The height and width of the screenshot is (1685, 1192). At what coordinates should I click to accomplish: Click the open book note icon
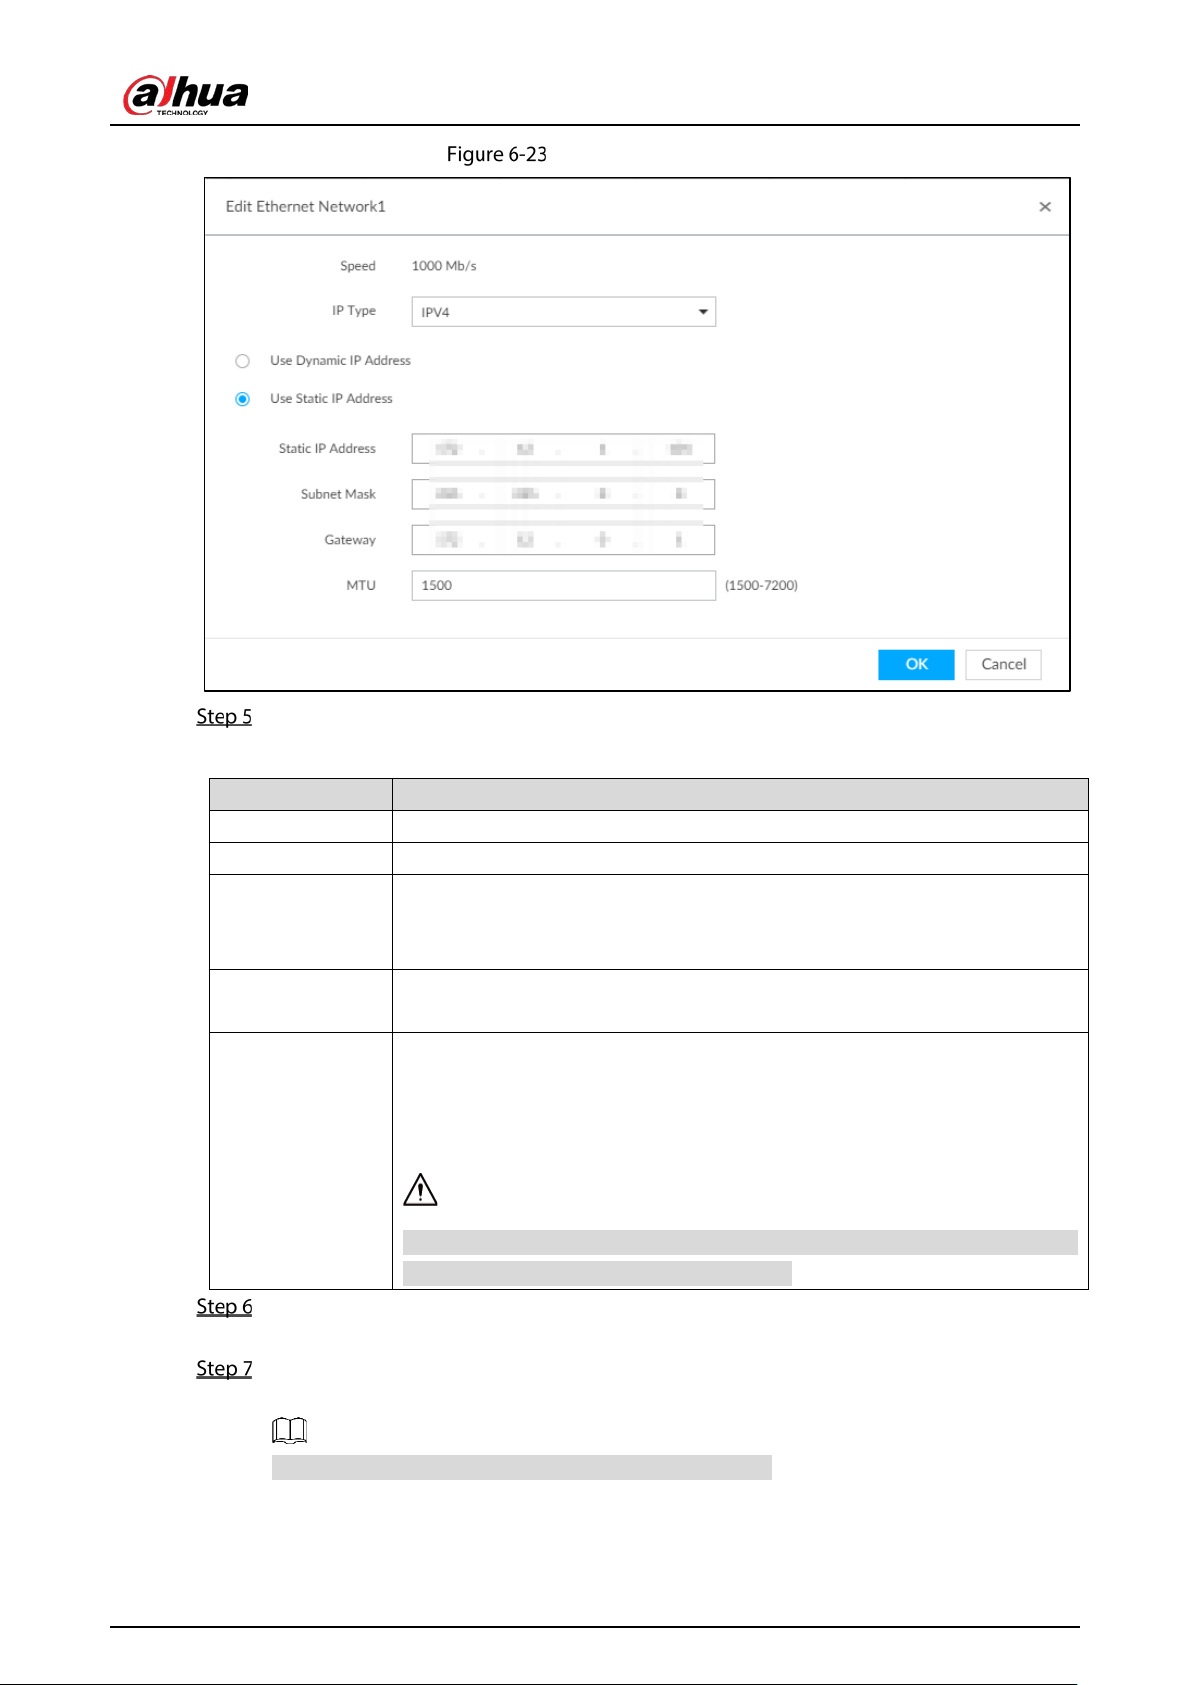[x=289, y=1431]
